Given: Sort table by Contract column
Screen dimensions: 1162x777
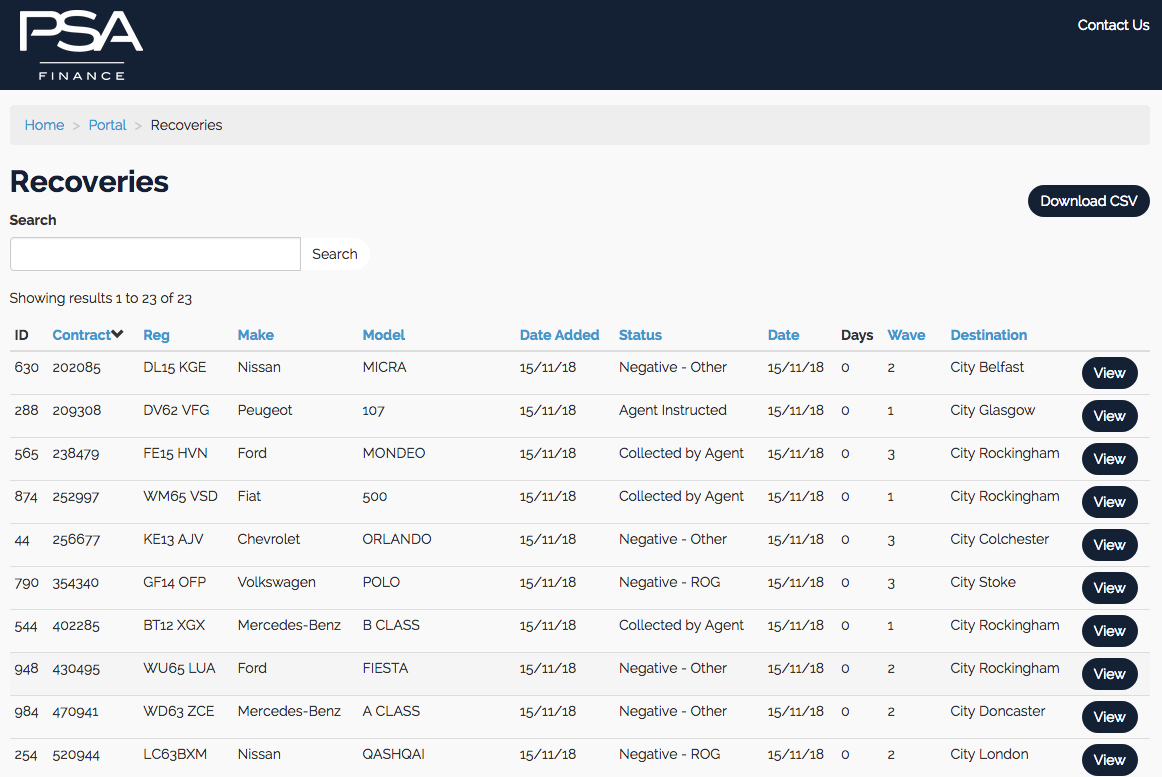Looking at the screenshot, I should pyautogui.click(x=82, y=335).
